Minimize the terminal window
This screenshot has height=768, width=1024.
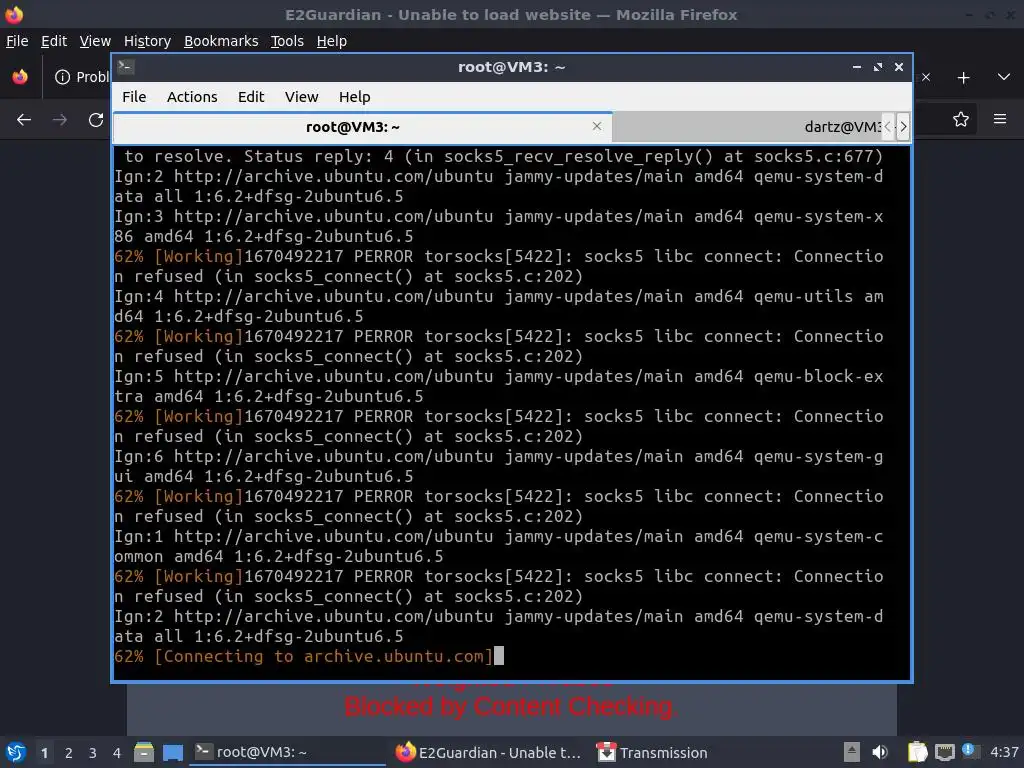[857, 67]
